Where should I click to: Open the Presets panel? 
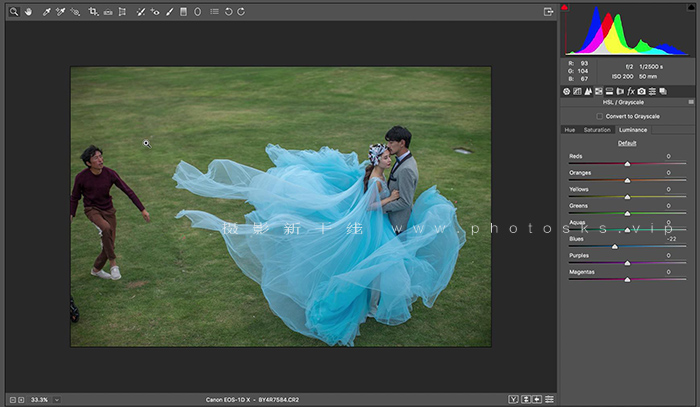(x=652, y=91)
